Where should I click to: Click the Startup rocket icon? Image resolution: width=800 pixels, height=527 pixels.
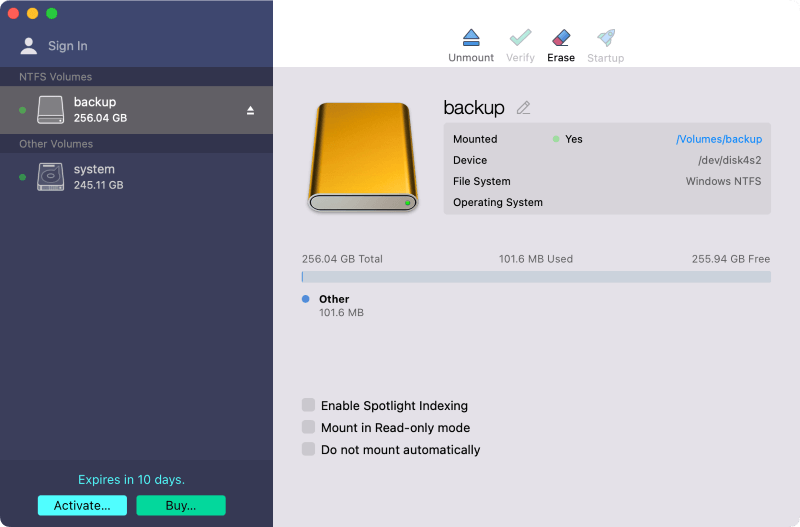605,38
